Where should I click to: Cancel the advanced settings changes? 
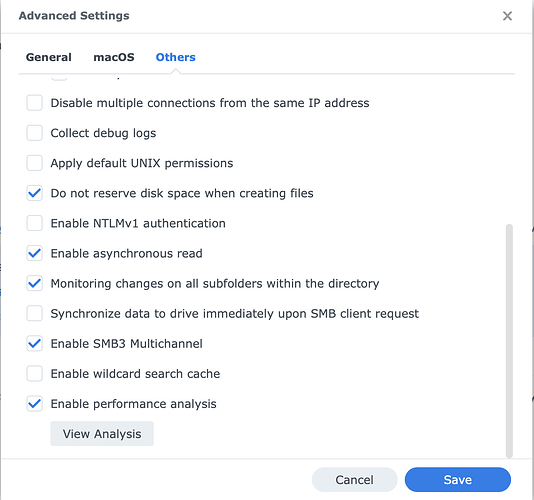(354, 480)
